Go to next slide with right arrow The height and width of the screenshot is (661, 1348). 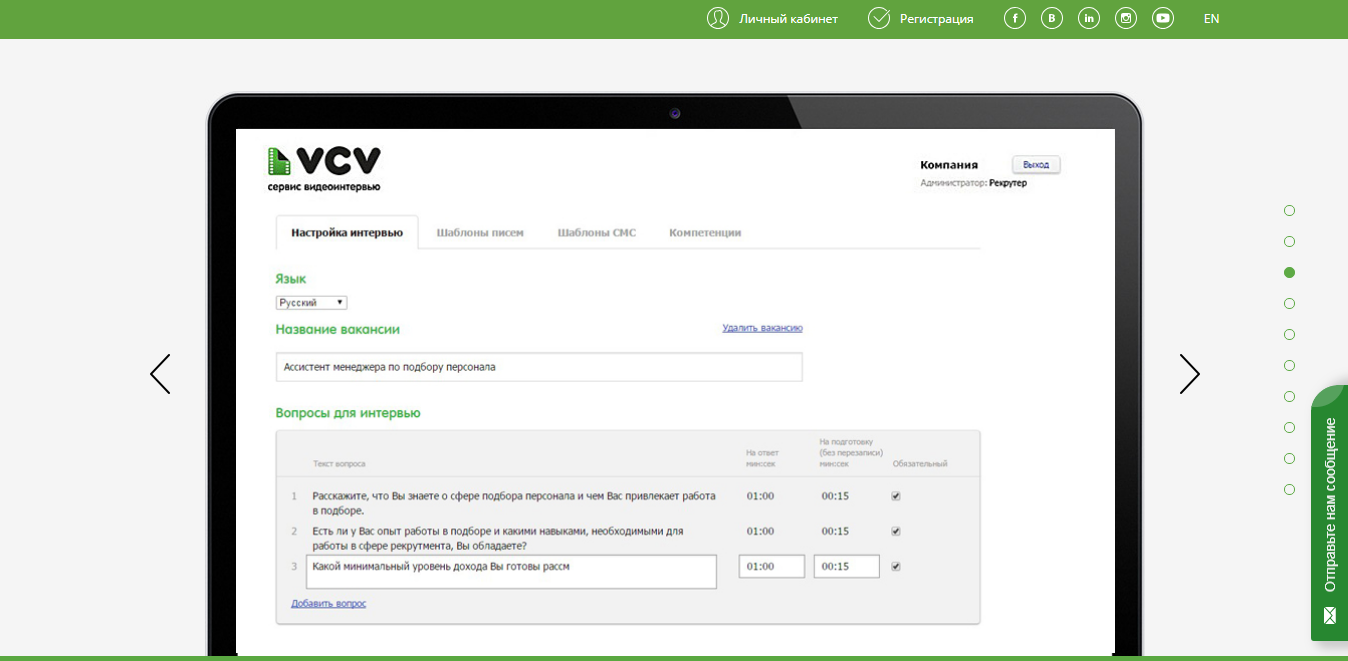[x=1189, y=374]
